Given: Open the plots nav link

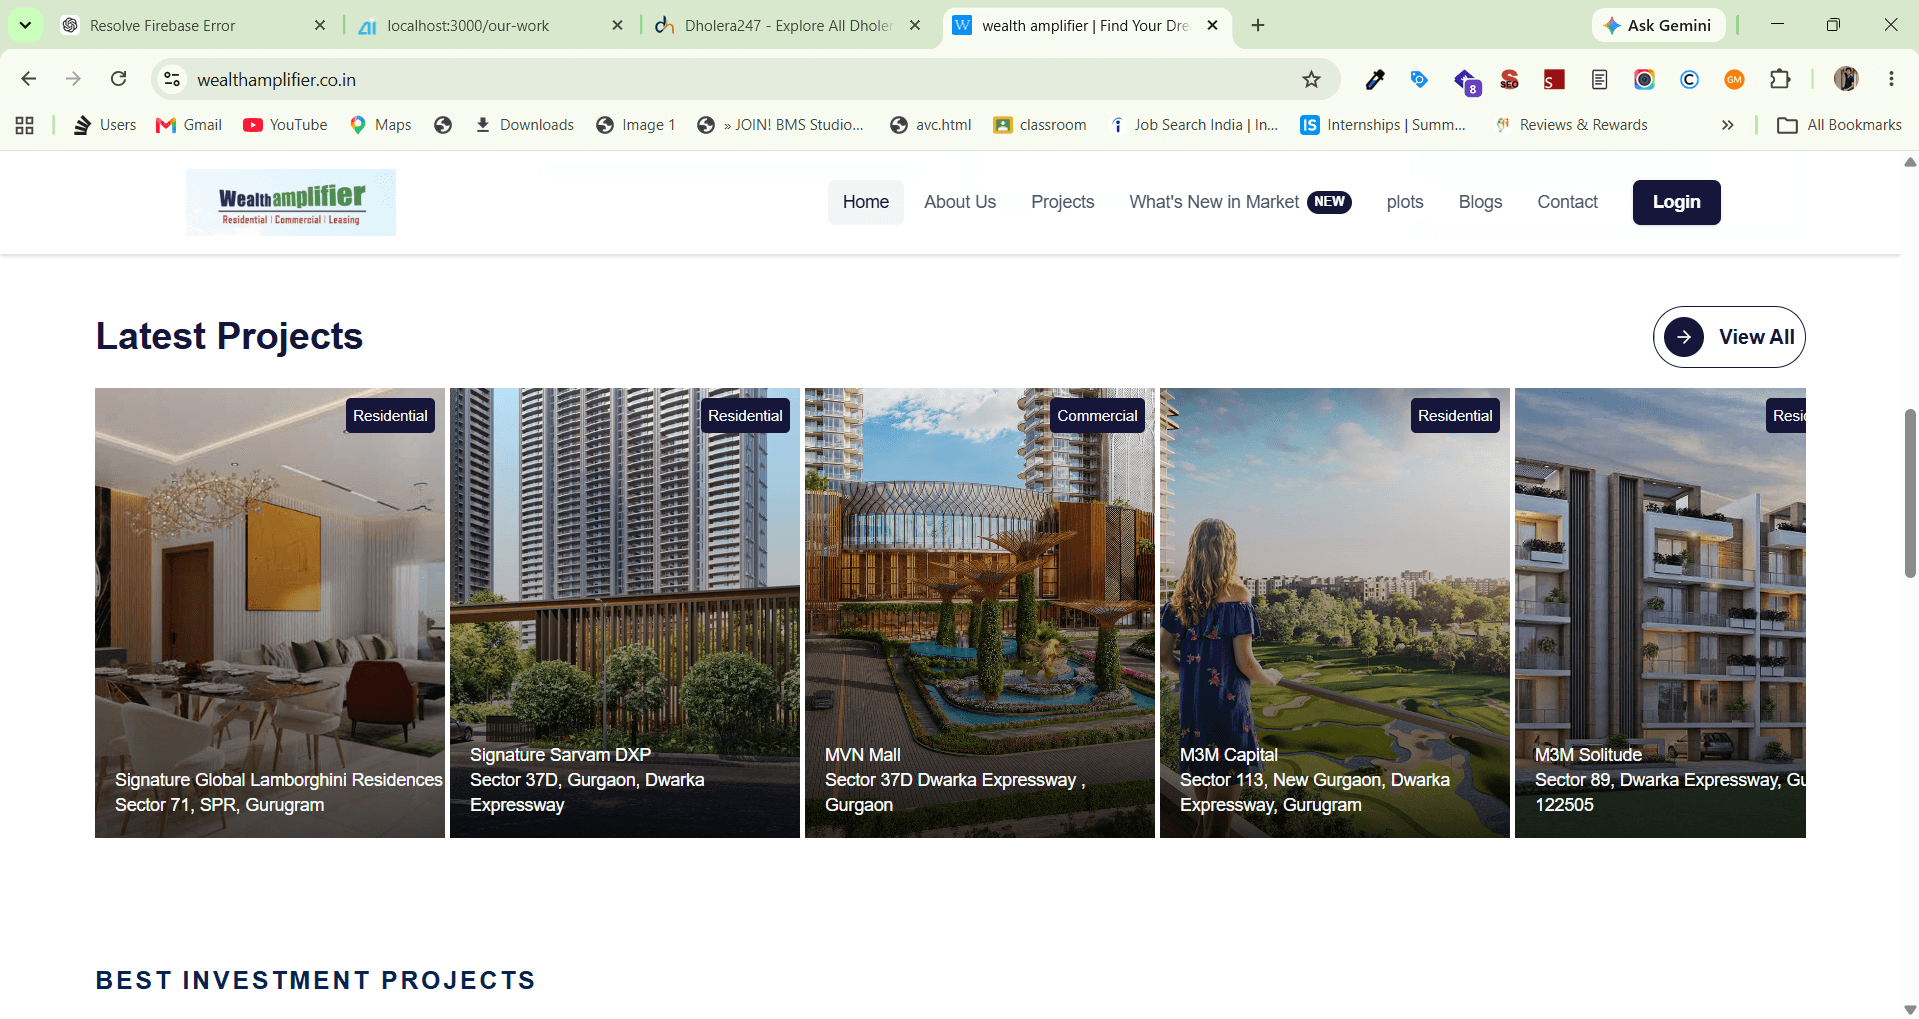Looking at the screenshot, I should tap(1404, 202).
